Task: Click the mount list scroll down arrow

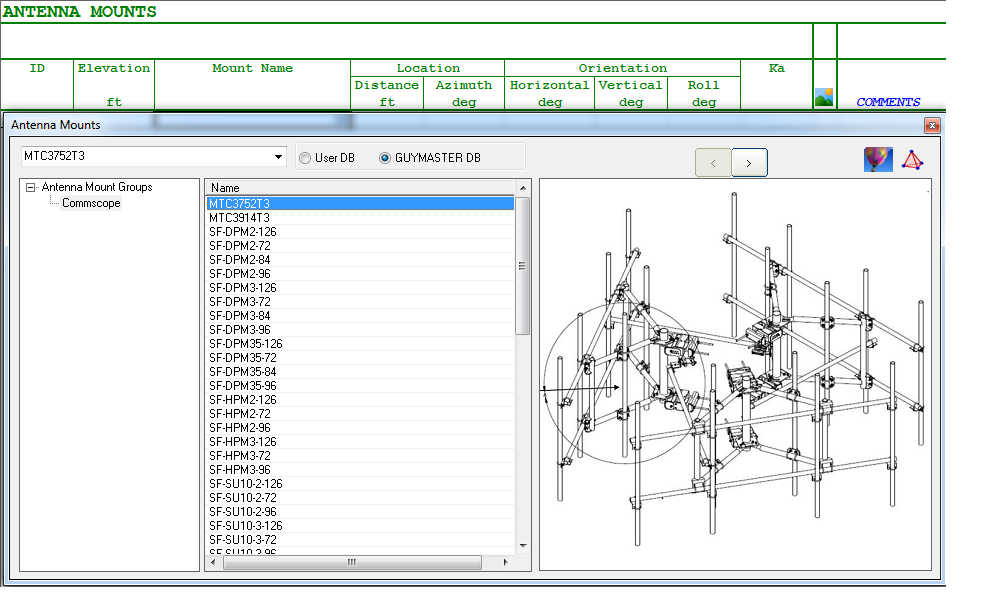Action: pyautogui.click(x=523, y=545)
